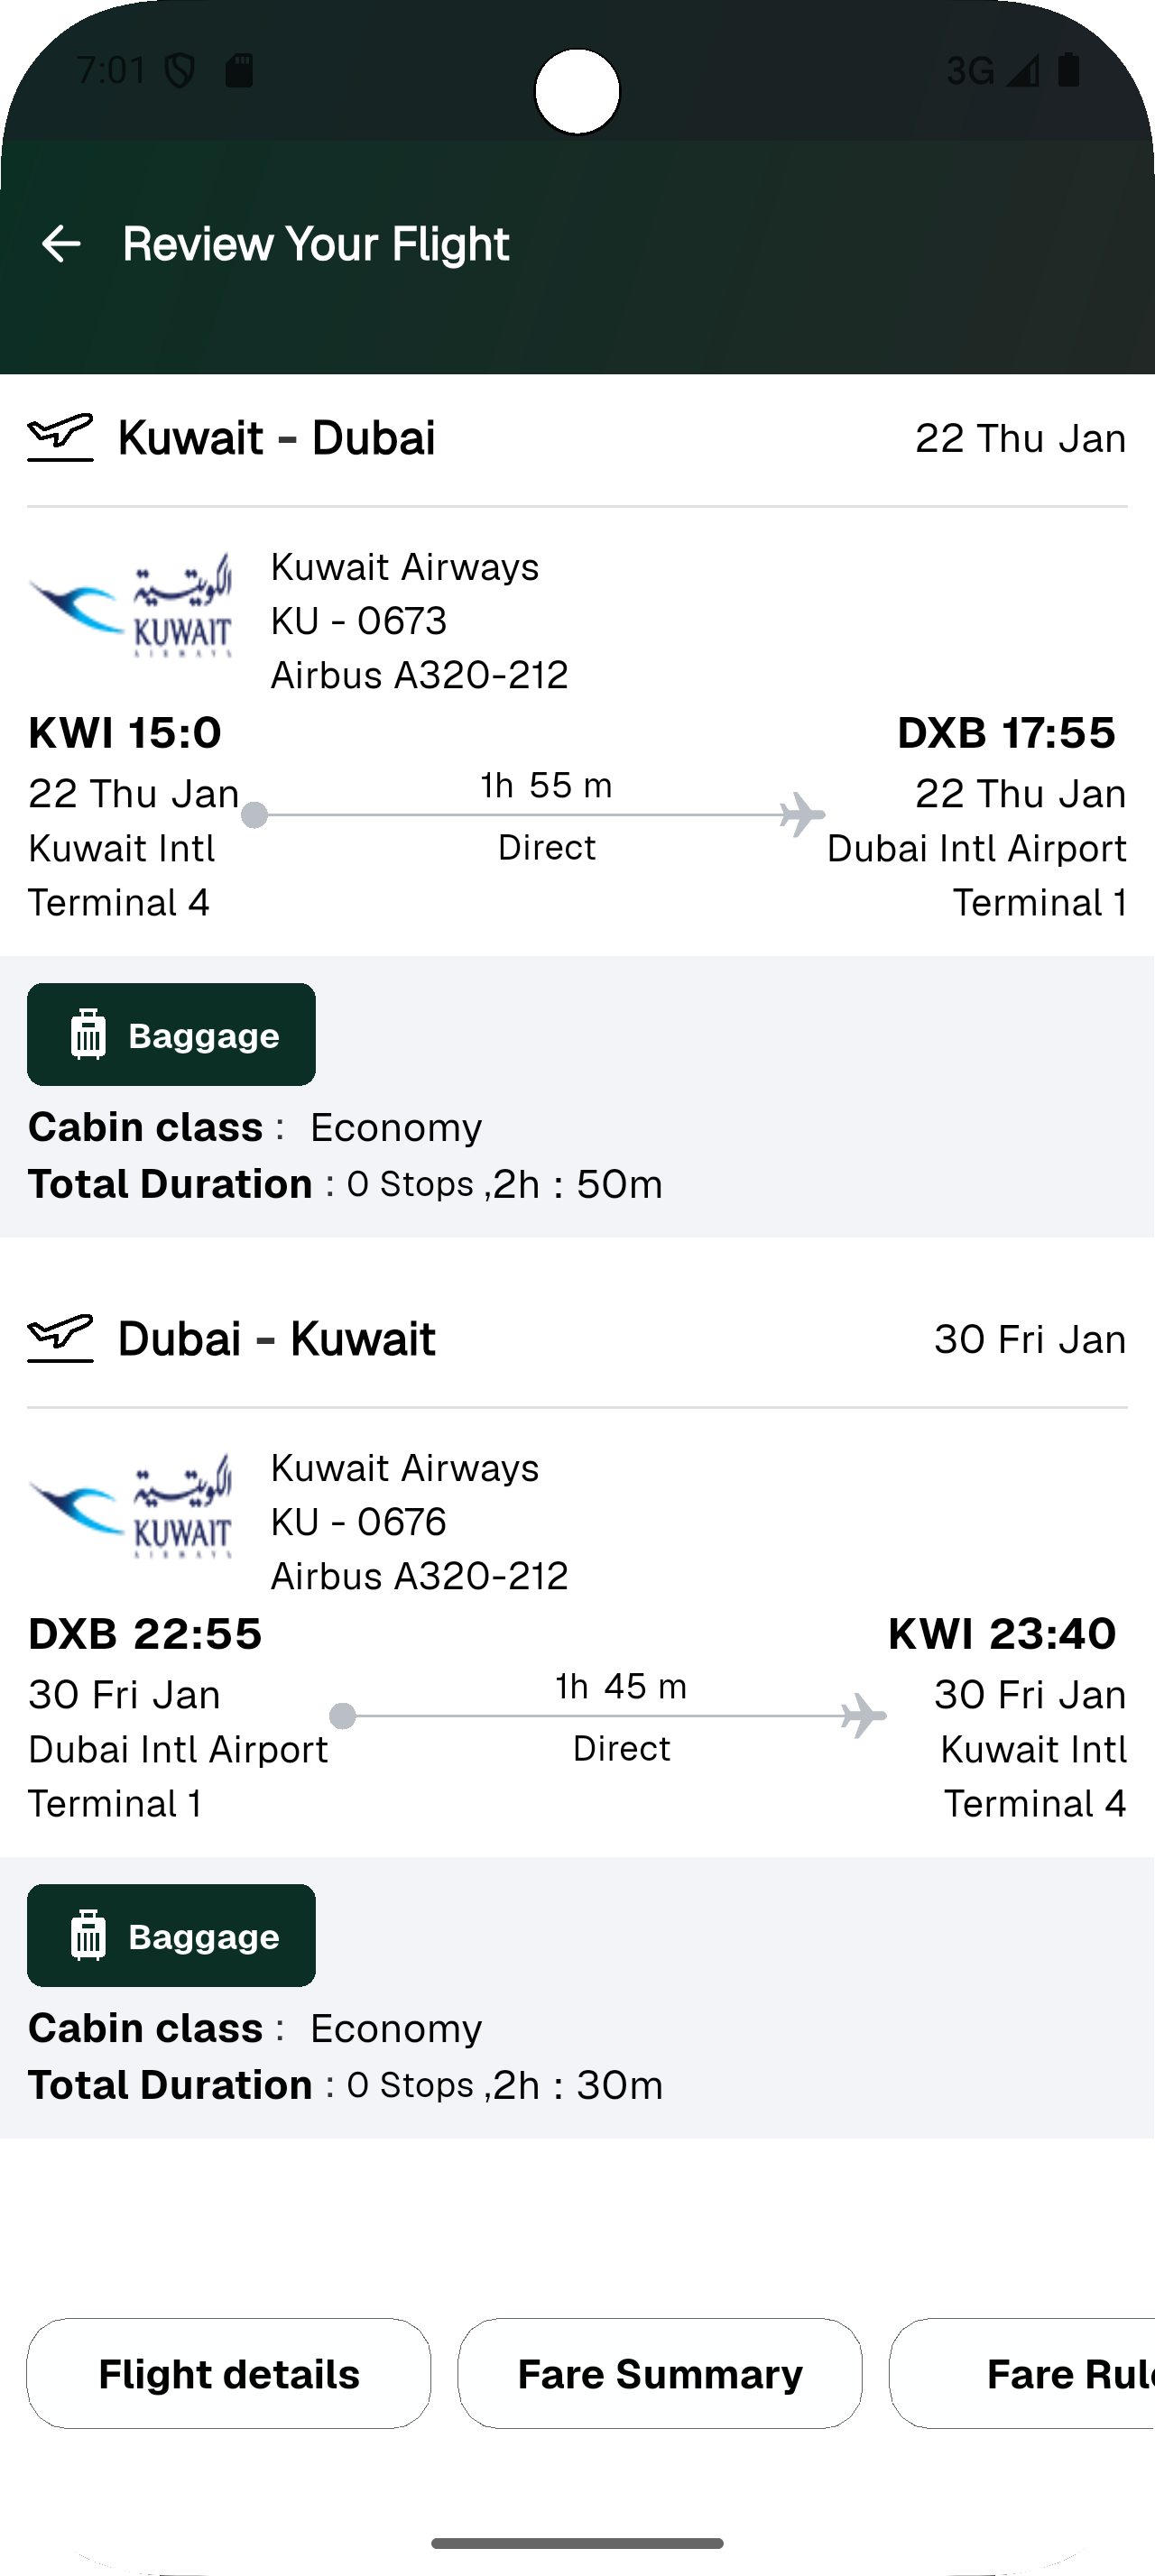Tap the DXB 22:55 departure time

[x=145, y=1634]
